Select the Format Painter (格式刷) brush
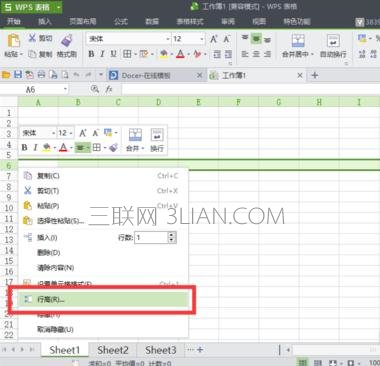Screen dimensions: 380x366 pyautogui.click(x=67, y=41)
